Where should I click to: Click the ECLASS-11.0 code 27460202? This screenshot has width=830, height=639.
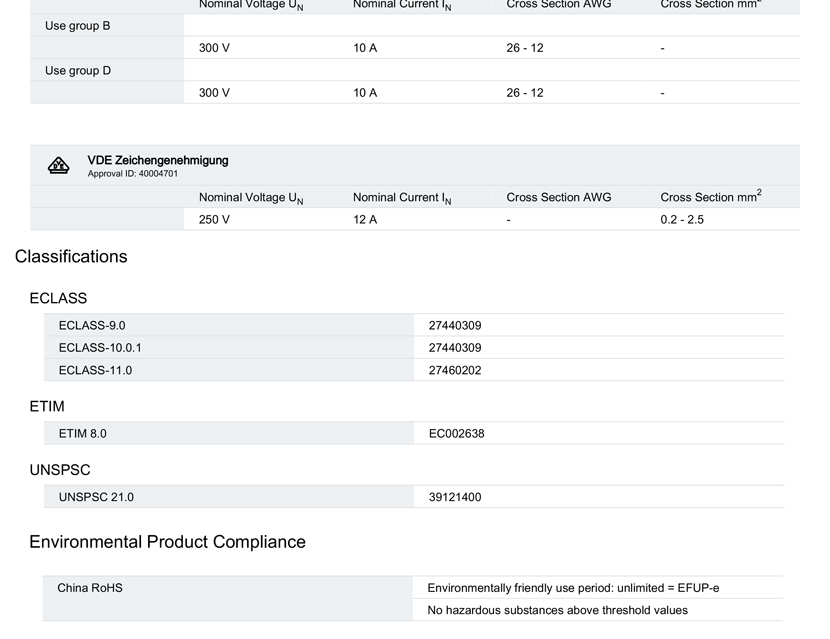455,370
